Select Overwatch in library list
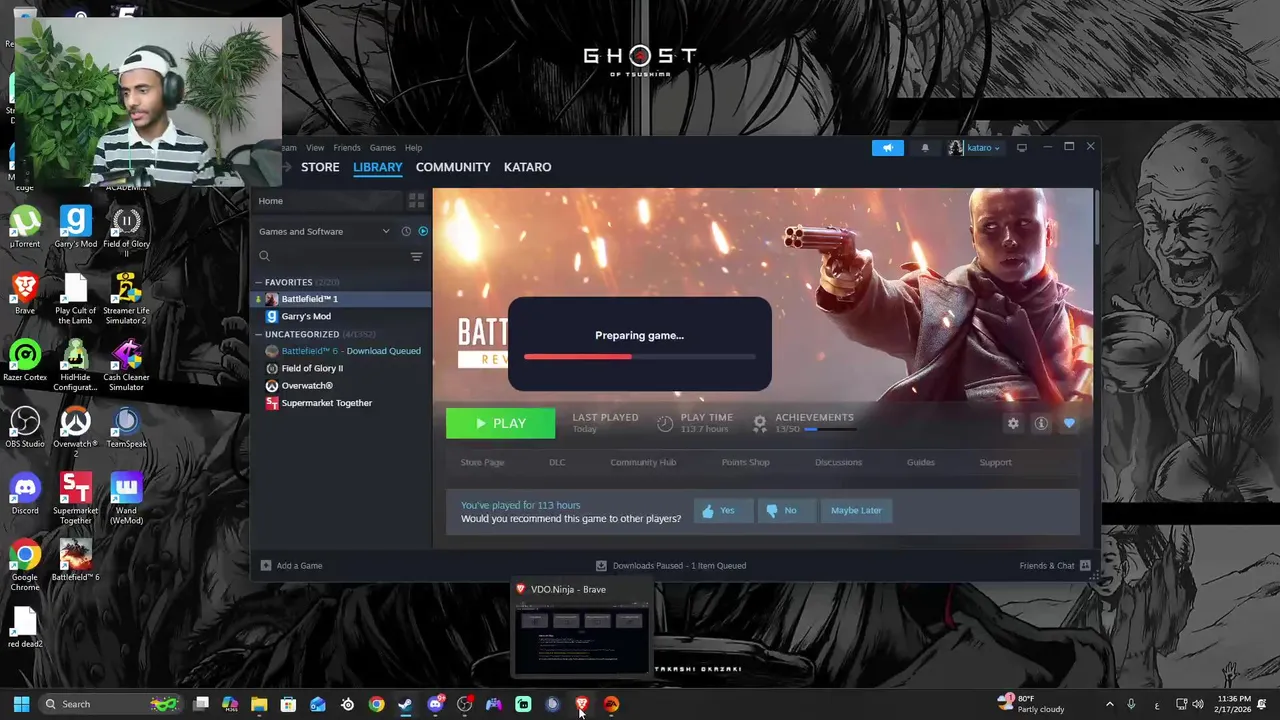Screen dimensions: 1280x720 pyautogui.click(x=342, y=385)
